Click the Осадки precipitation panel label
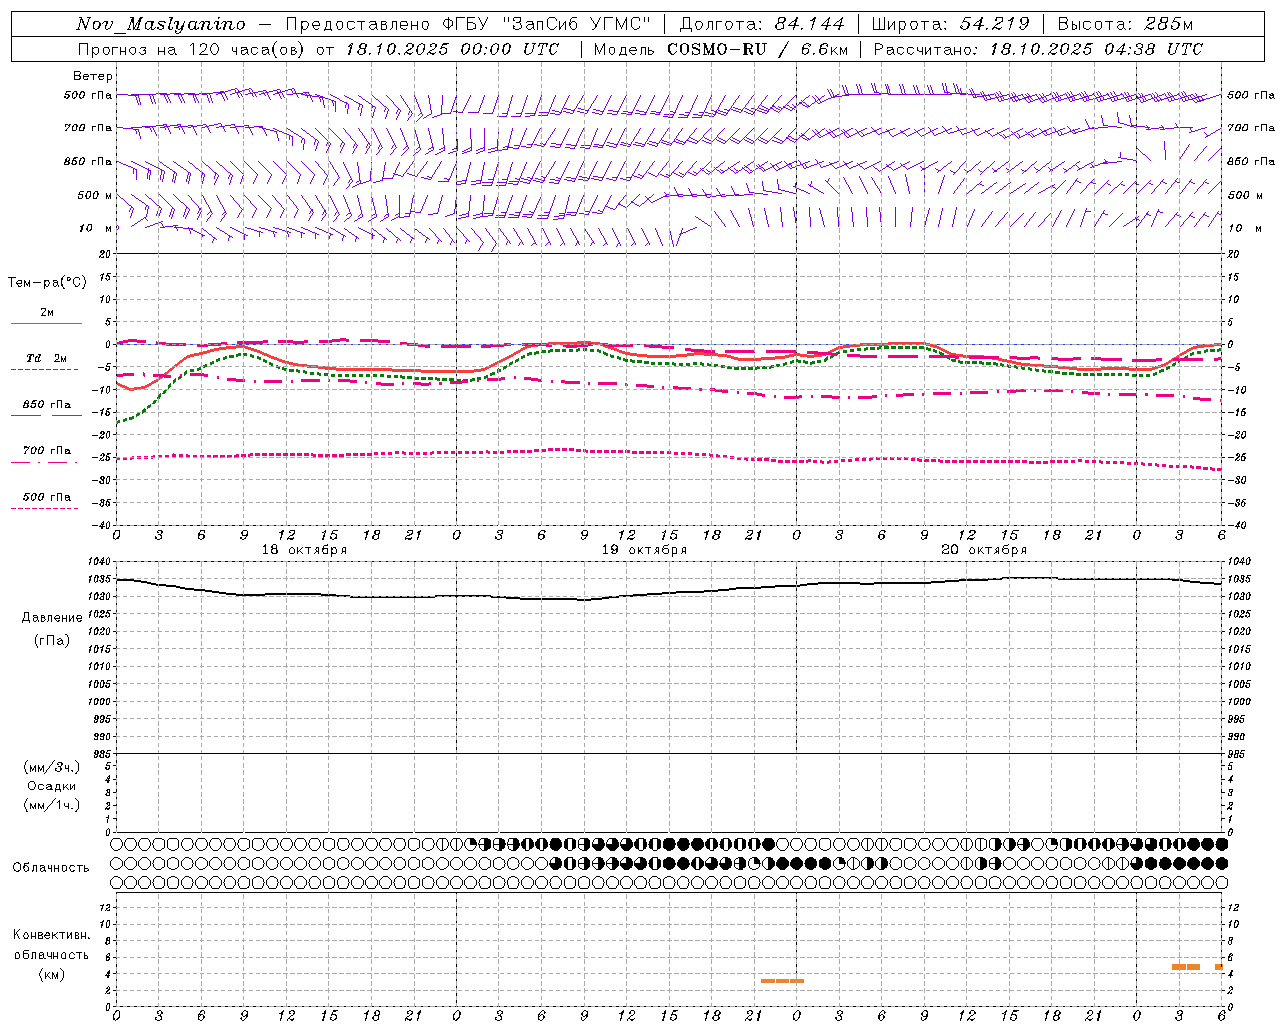 (52, 786)
